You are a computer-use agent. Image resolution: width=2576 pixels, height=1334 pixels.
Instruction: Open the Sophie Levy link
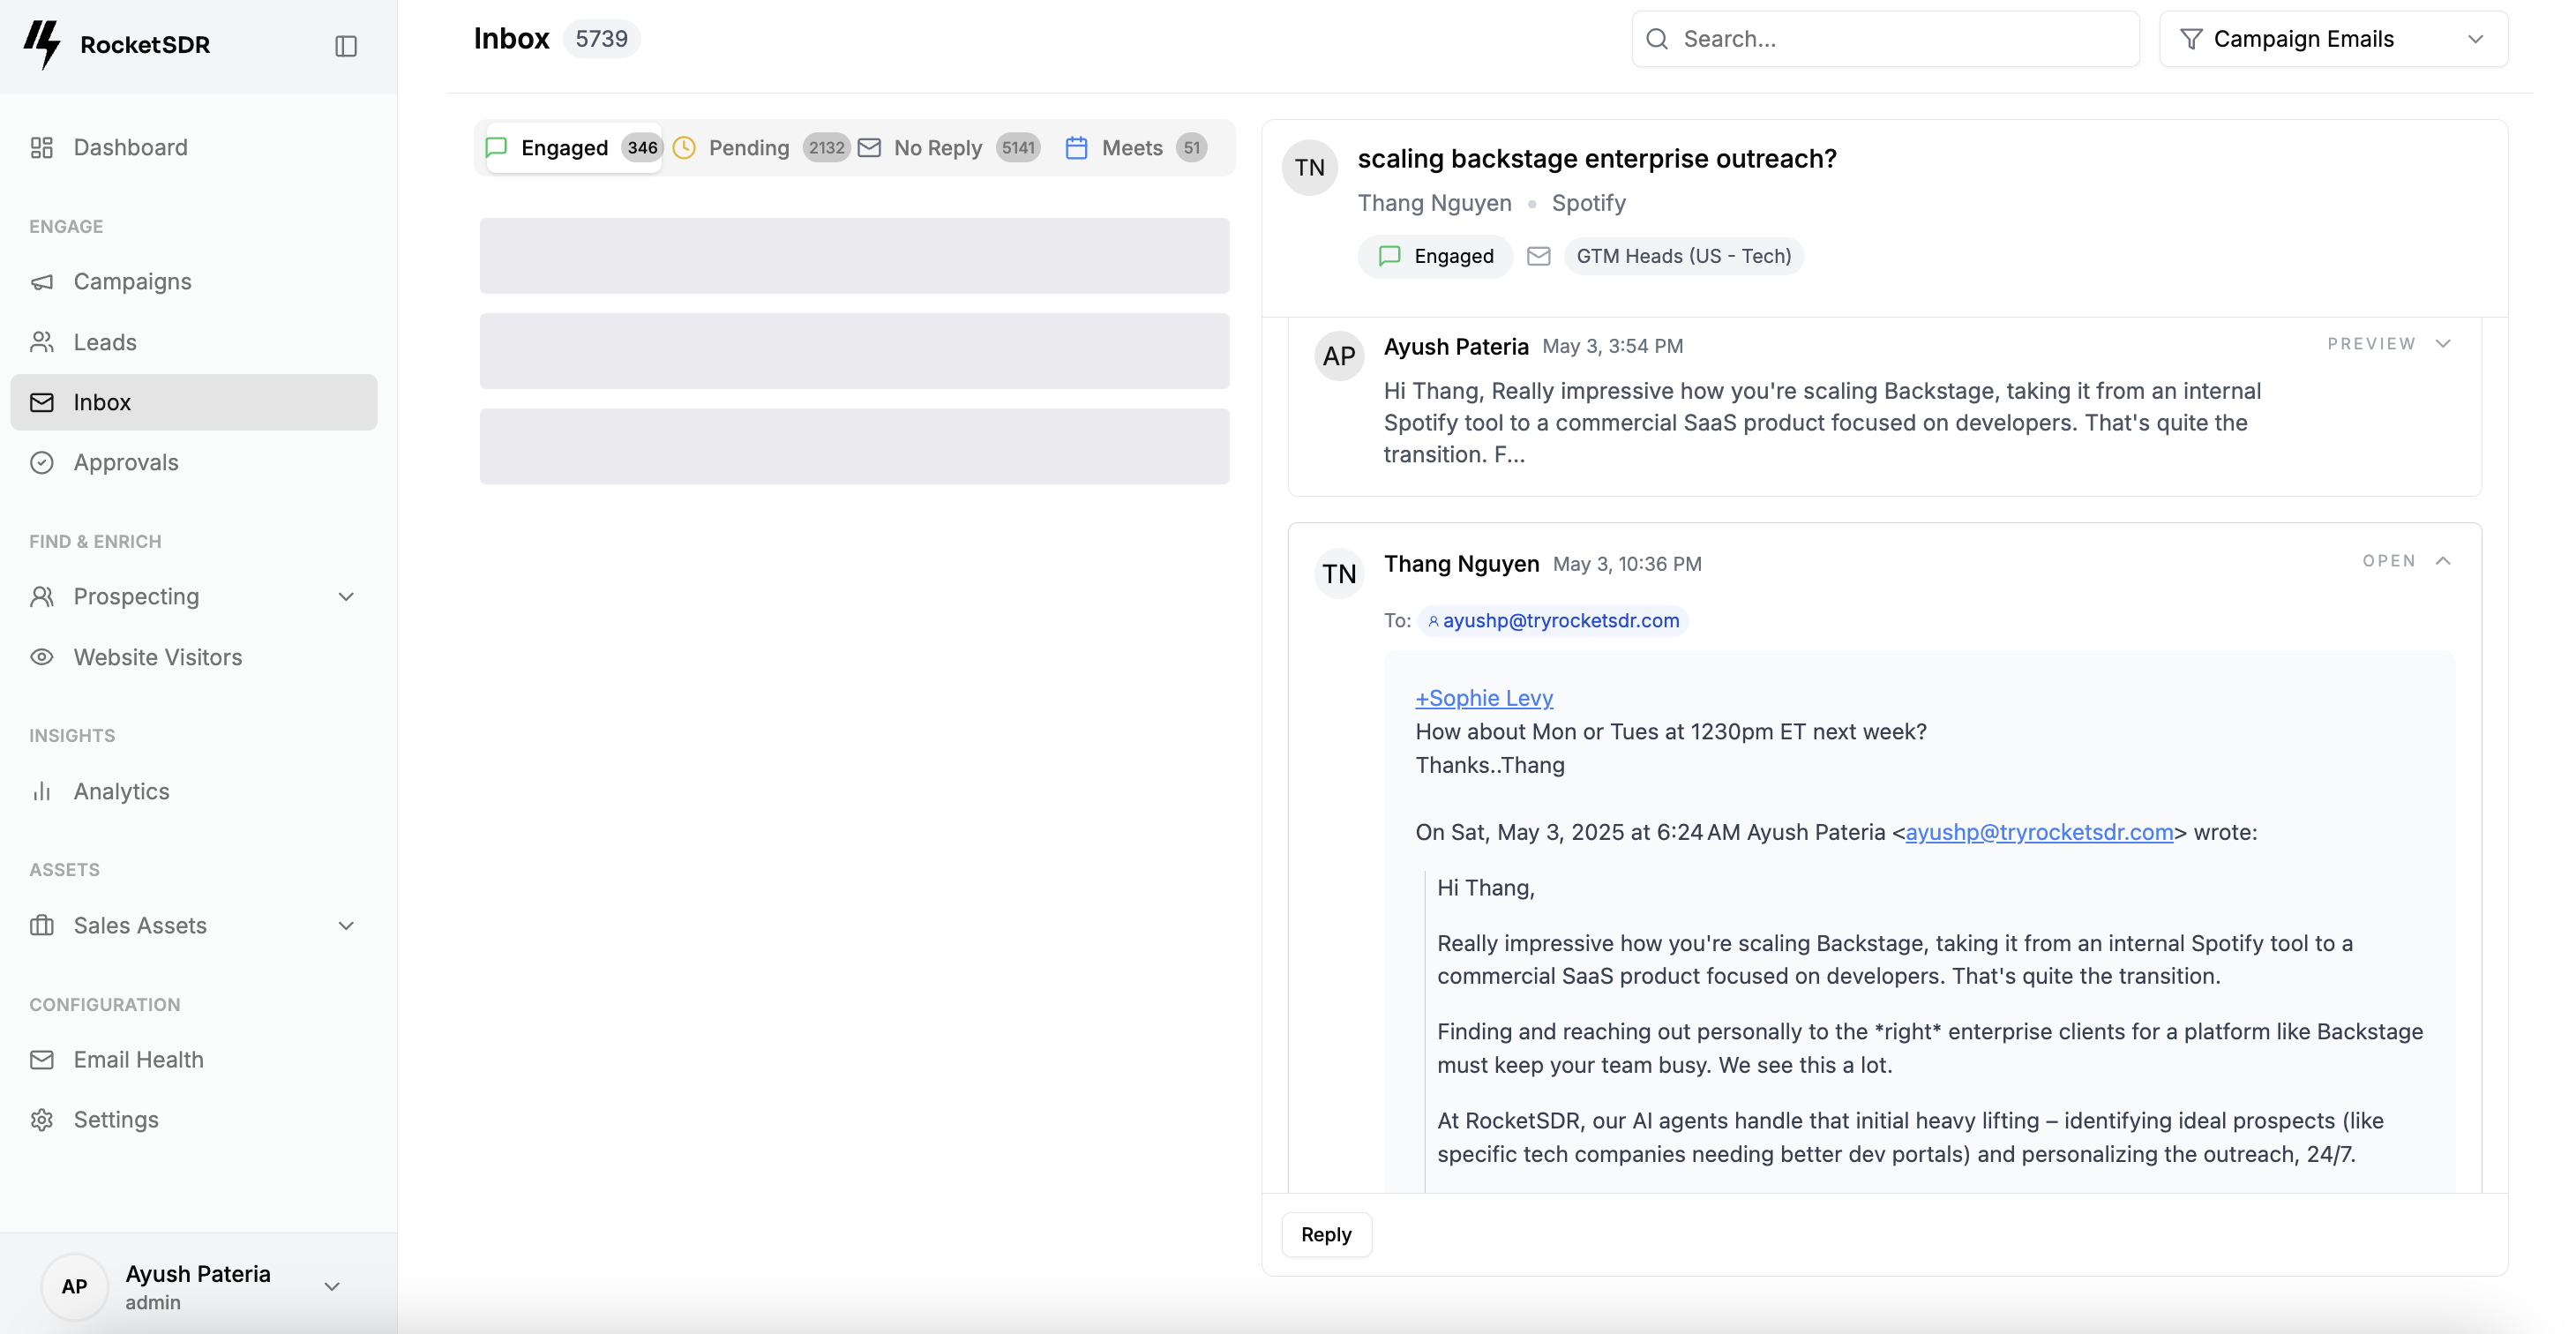click(1483, 697)
